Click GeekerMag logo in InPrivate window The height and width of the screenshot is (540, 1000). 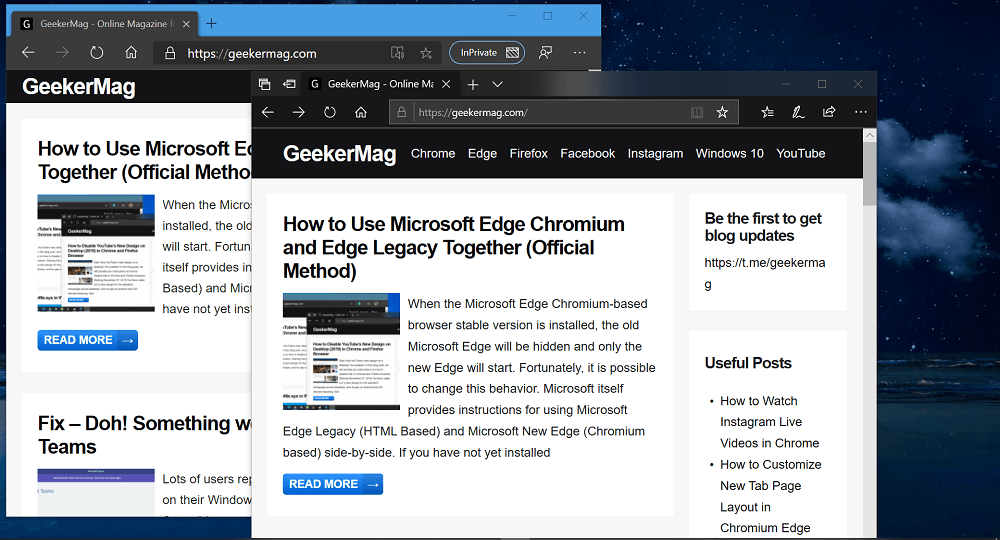point(79,86)
